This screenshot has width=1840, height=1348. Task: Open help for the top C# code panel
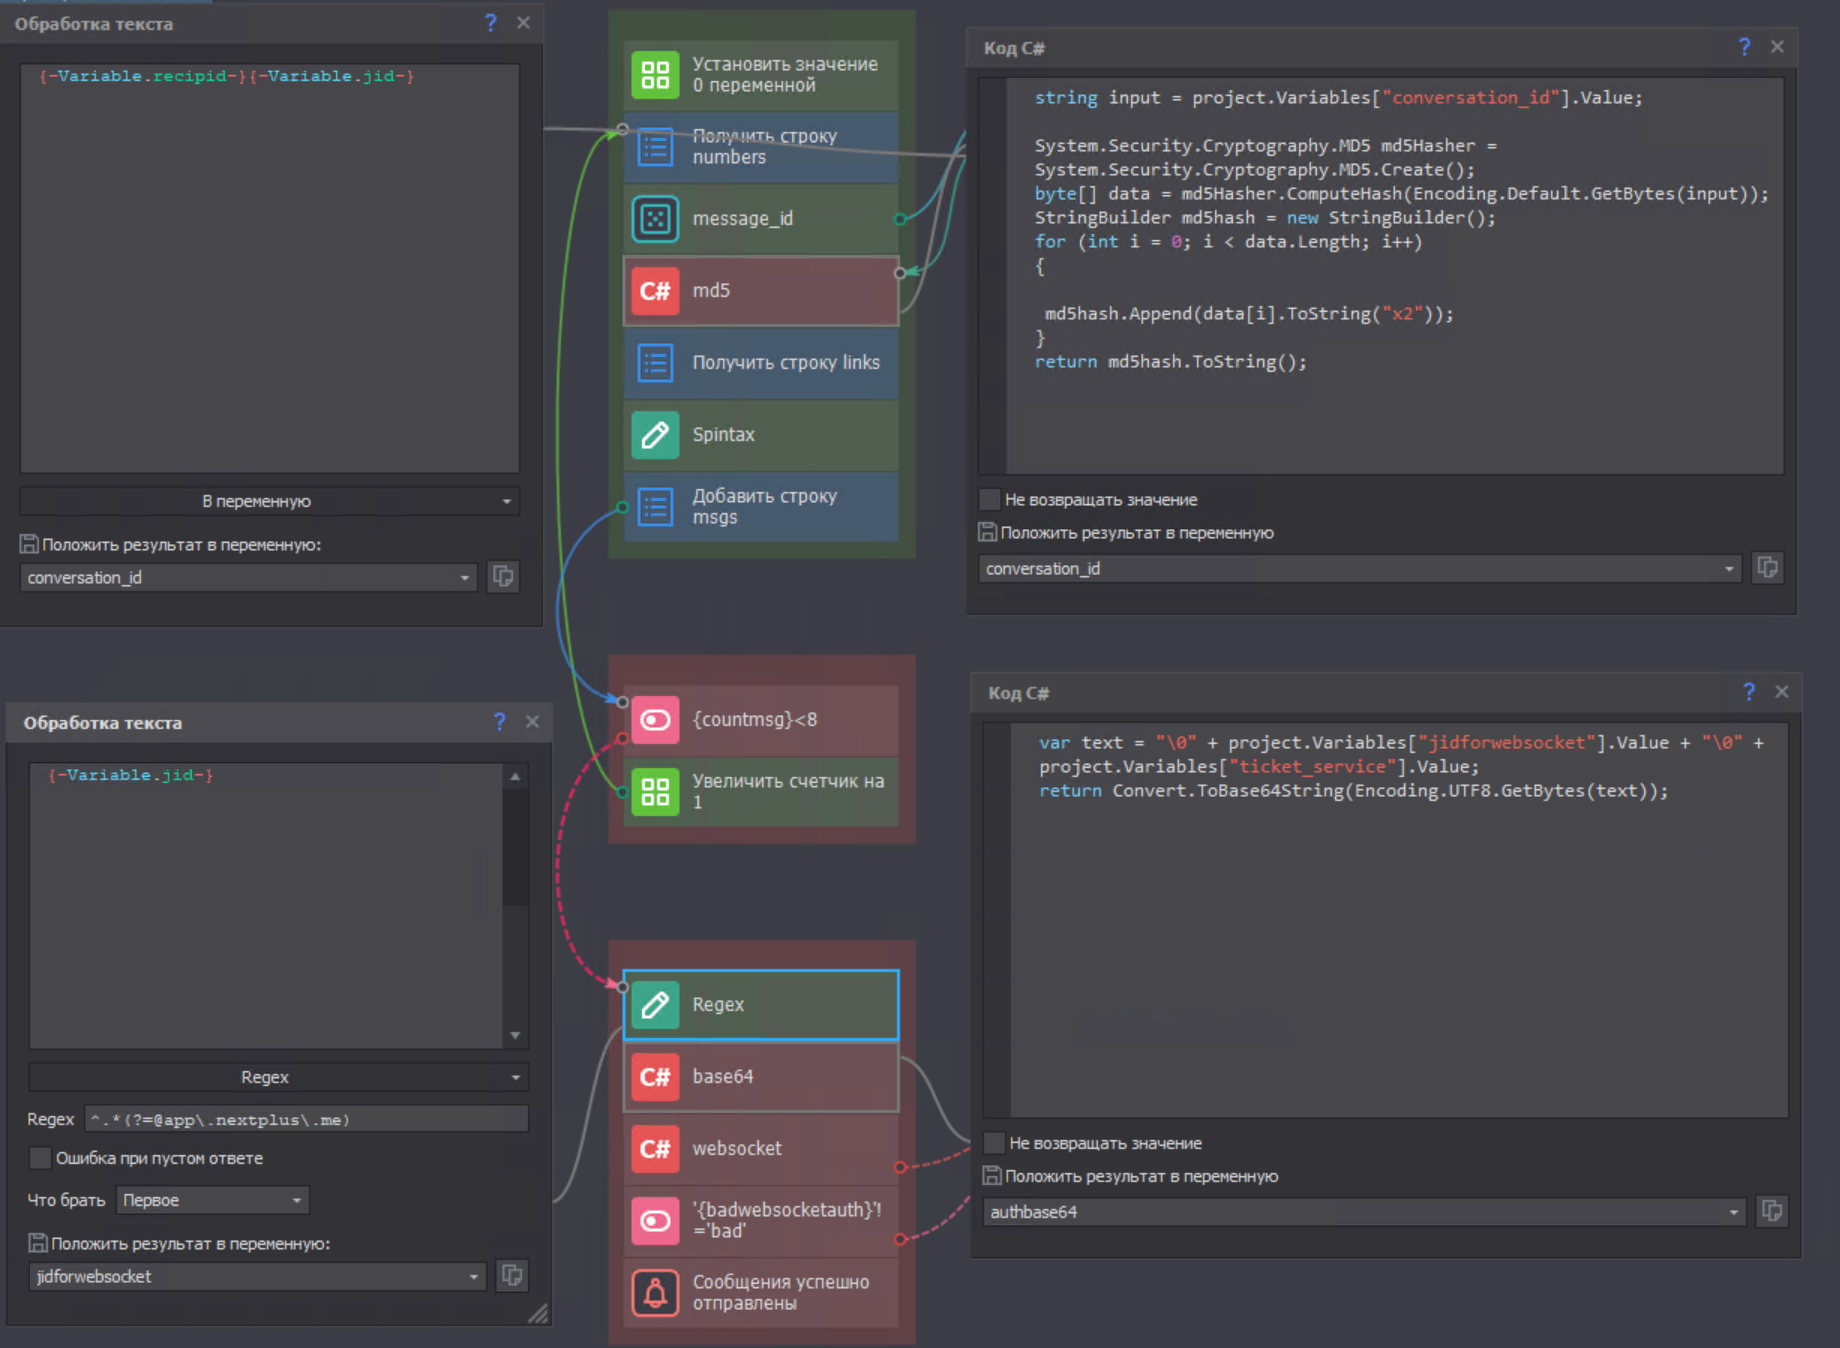(x=1744, y=47)
